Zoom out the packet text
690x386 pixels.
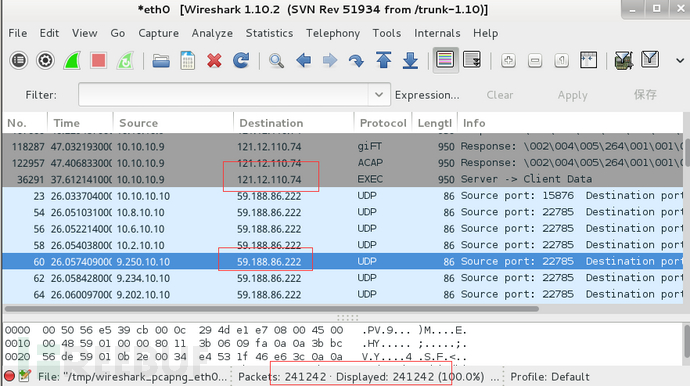coord(535,60)
